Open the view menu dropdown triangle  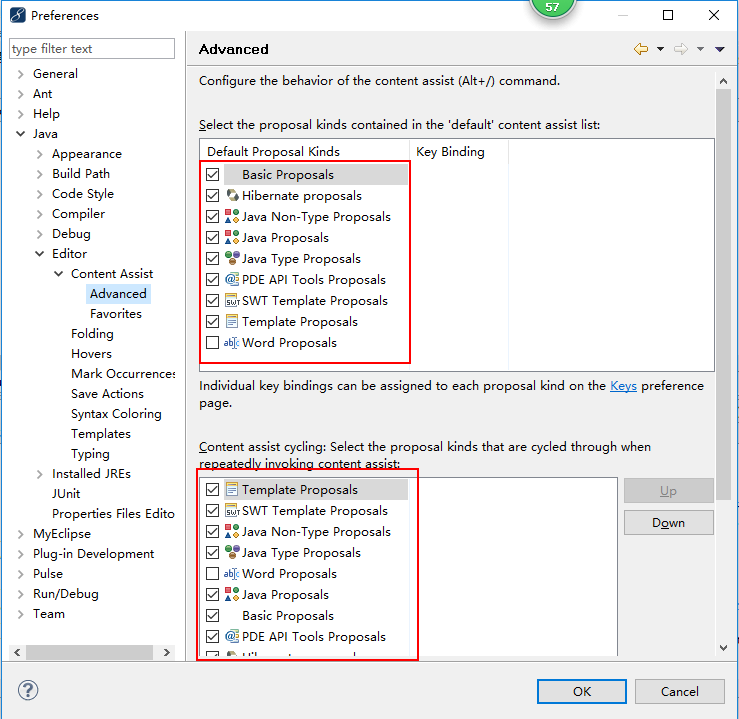pyautogui.click(x=720, y=49)
